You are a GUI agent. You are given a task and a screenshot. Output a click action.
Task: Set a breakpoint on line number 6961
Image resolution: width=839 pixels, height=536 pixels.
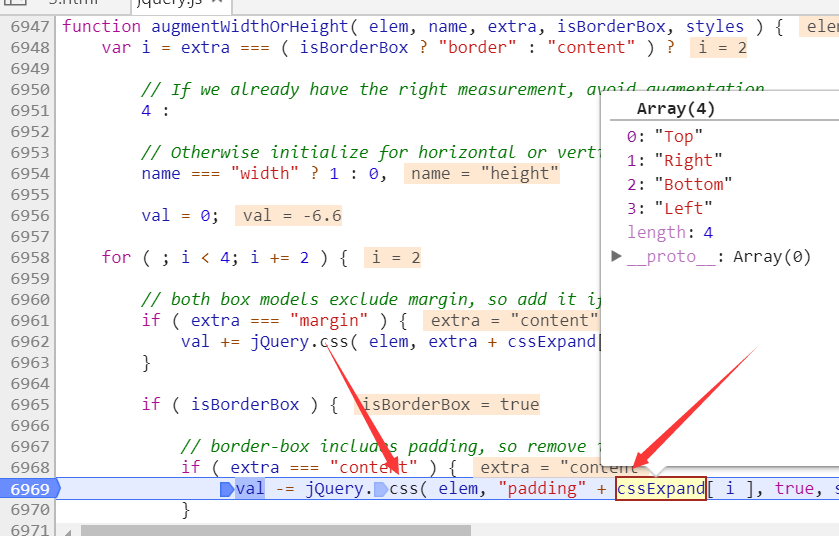[30, 320]
